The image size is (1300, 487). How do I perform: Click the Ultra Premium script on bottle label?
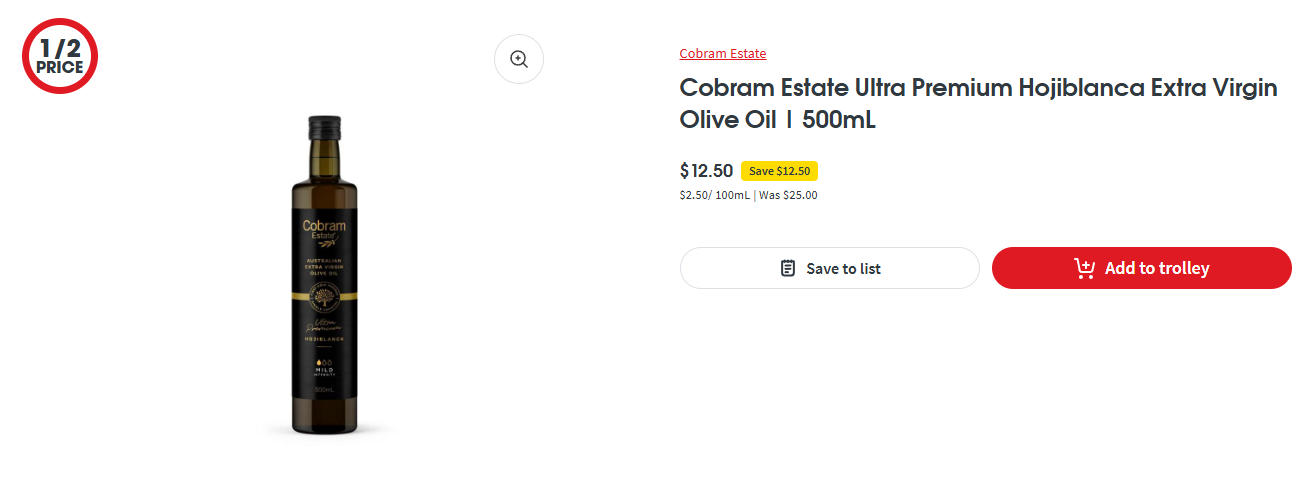[x=324, y=324]
